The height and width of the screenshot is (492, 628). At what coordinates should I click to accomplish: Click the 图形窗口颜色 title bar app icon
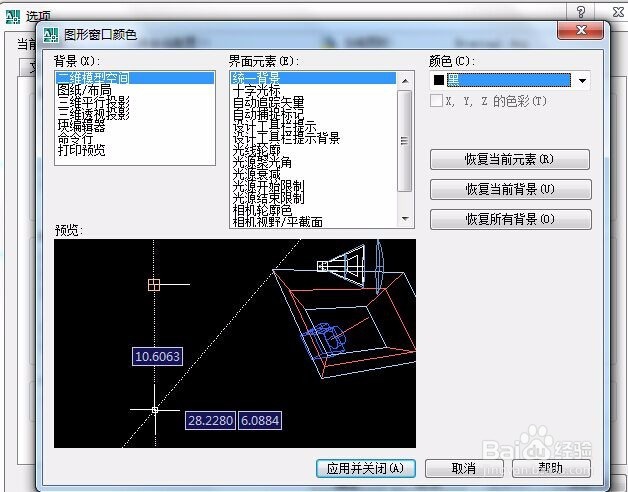[x=51, y=35]
